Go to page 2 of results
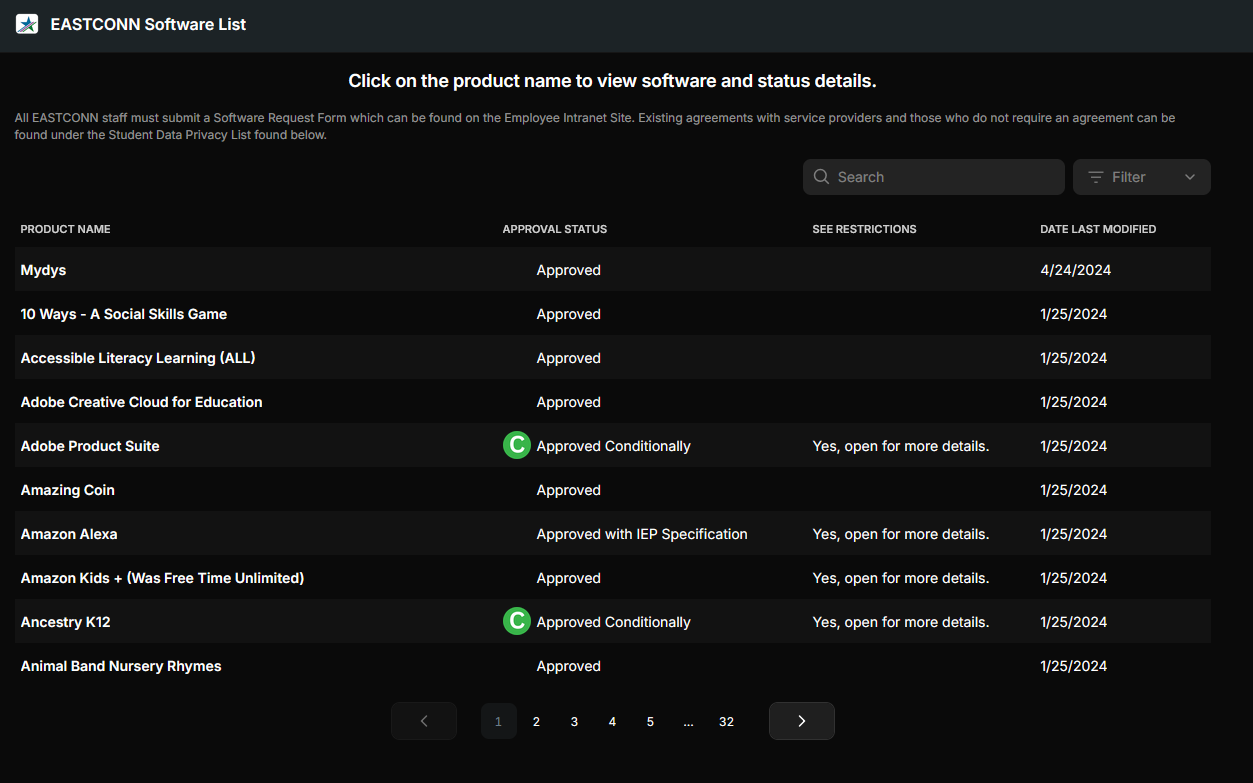This screenshot has height=783, width=1253. click(536, 721)
